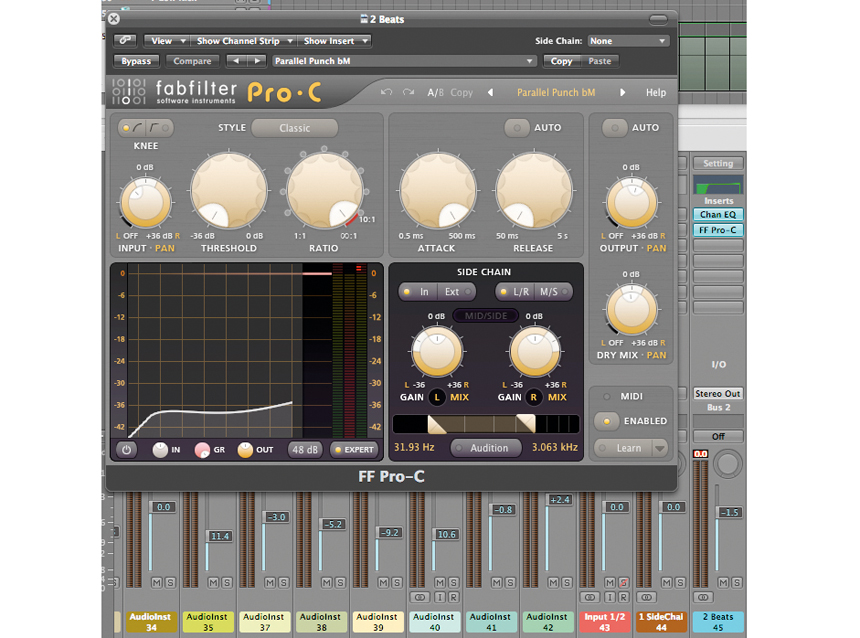Select M/S side chain mode
The height and width of the screenshot is (638, 860).
pos(553,292)
